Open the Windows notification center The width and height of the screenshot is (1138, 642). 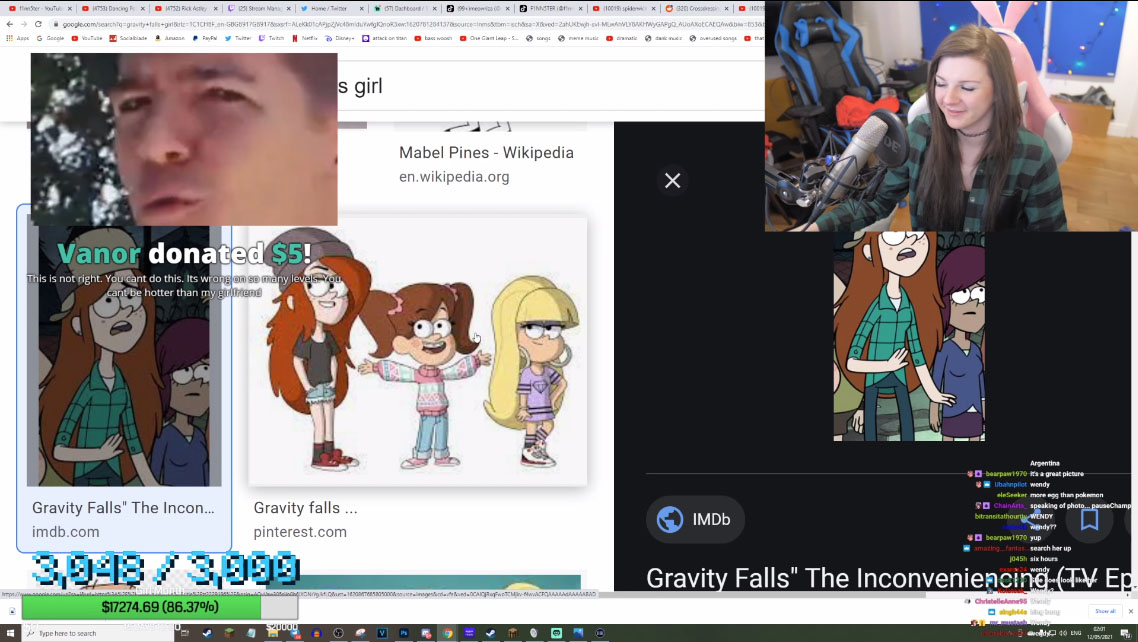pos(1126,633)
